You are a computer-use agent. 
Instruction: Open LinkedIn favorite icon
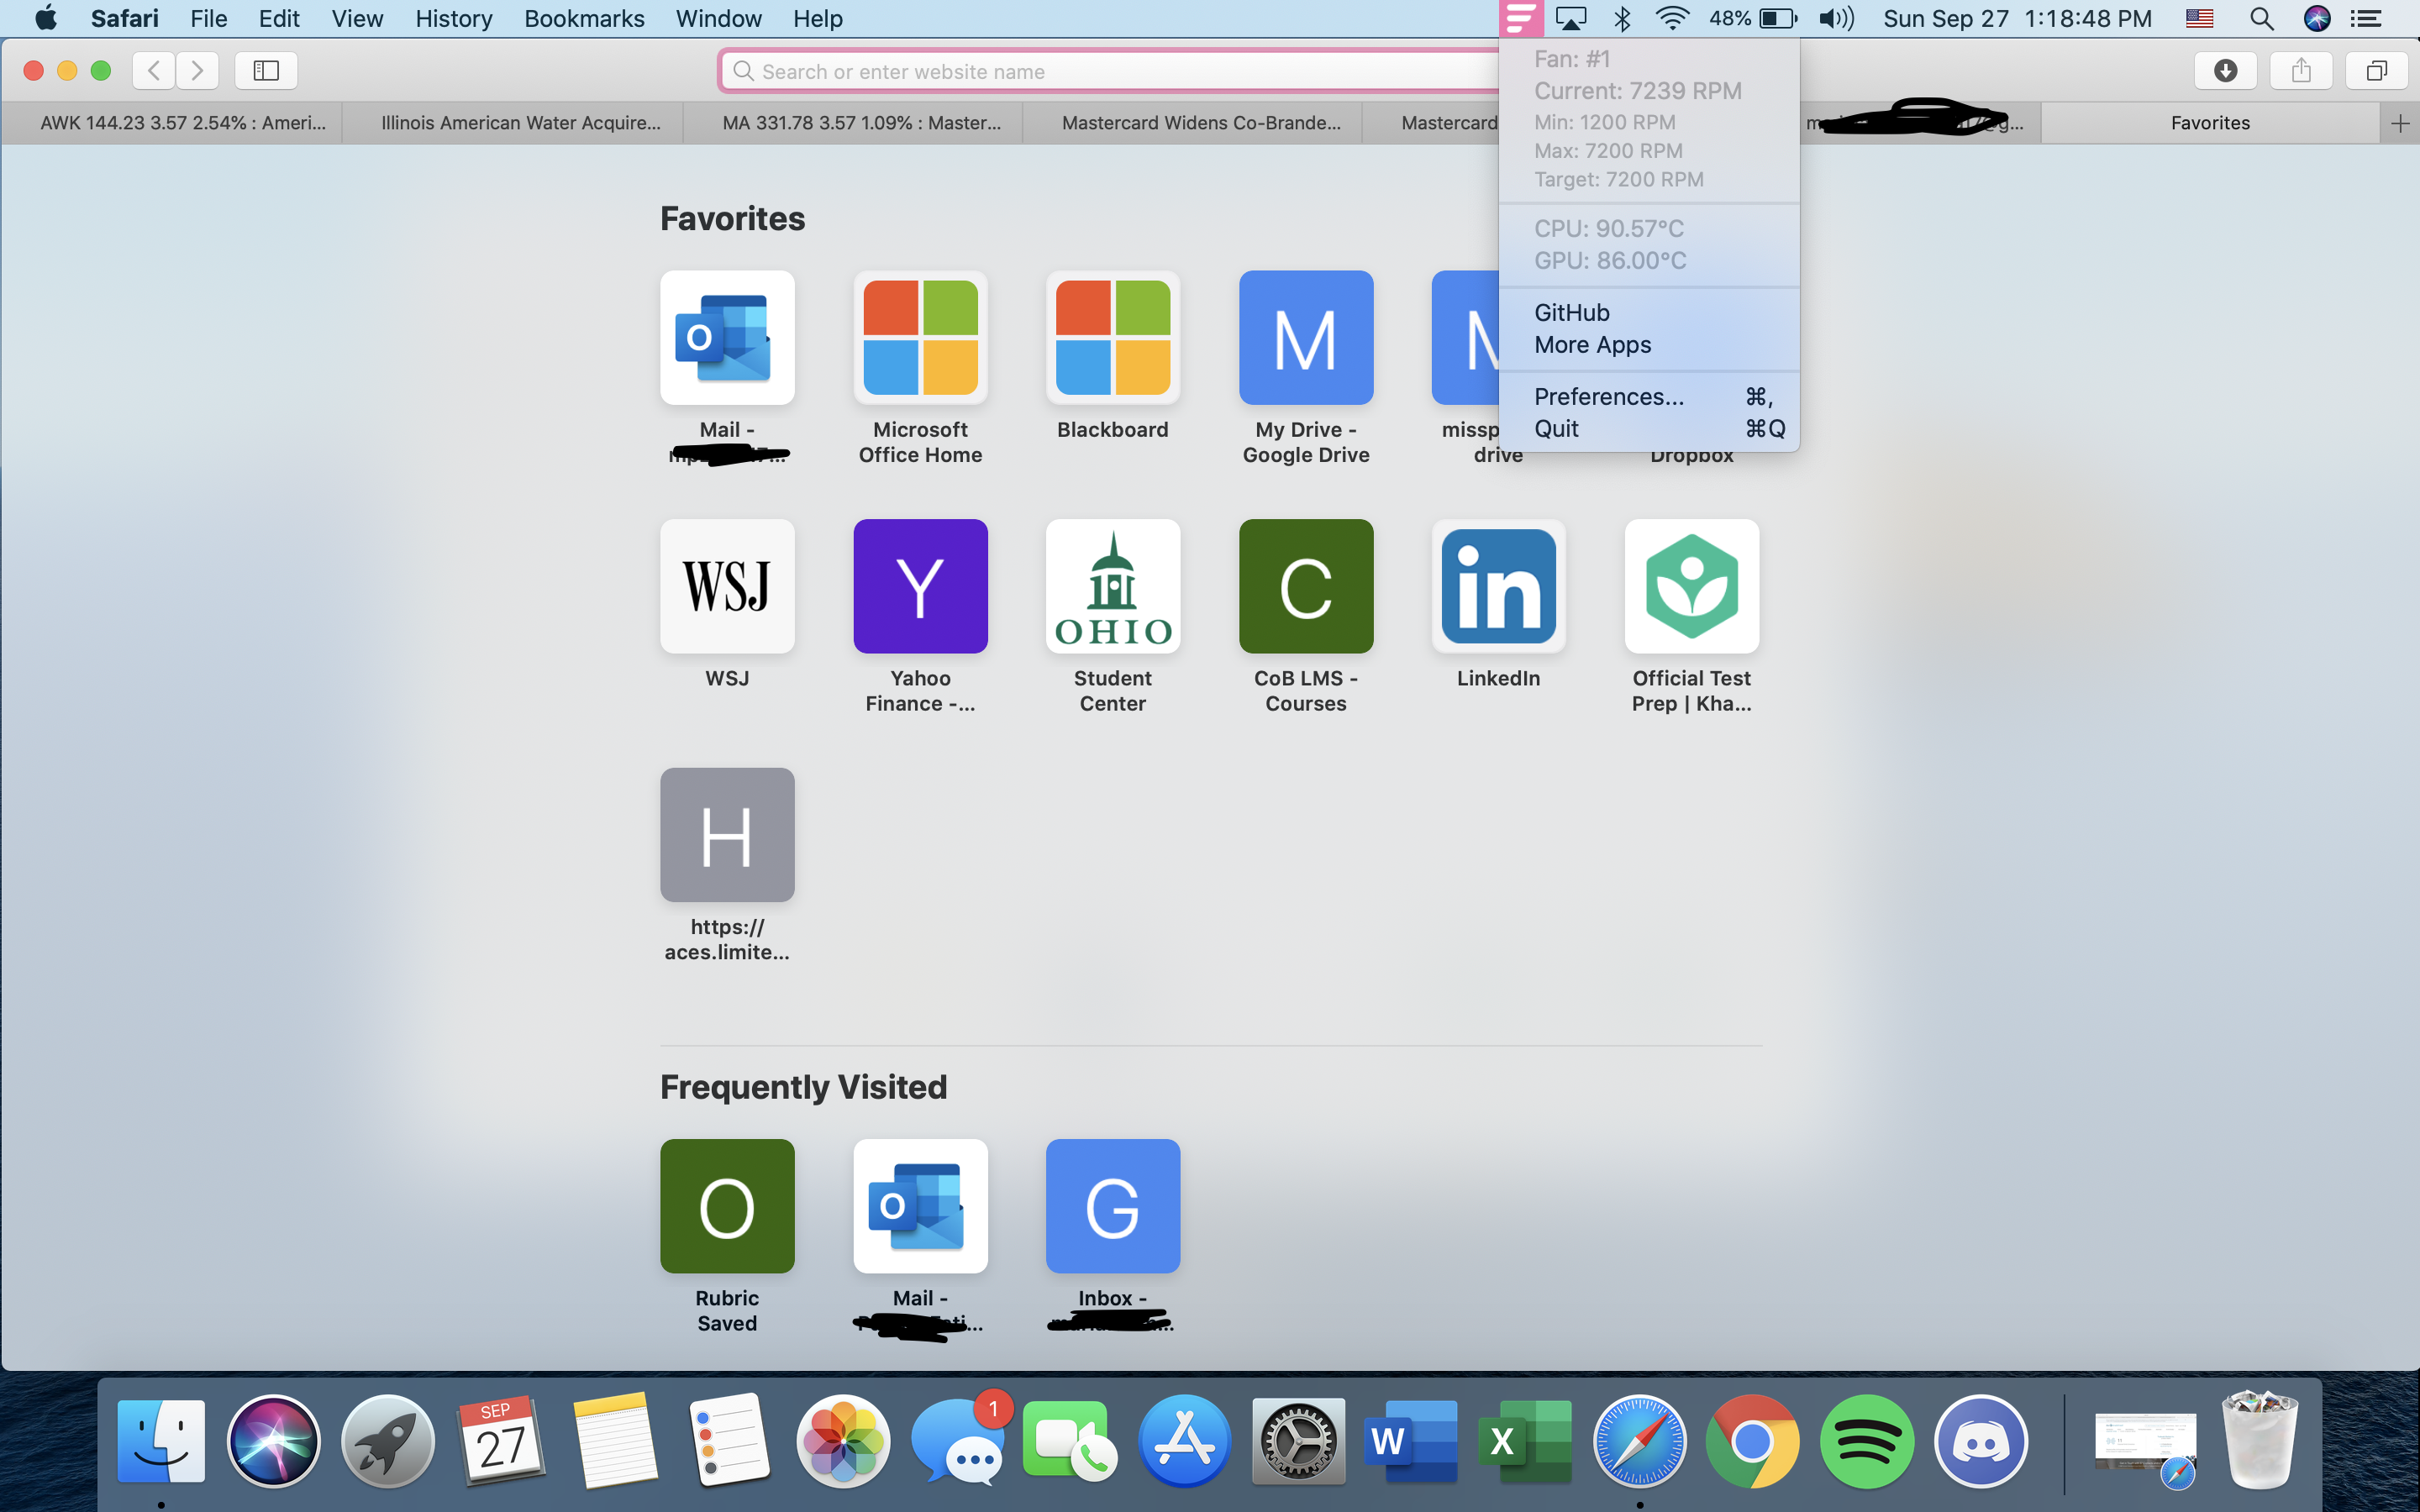click(1498, 586)
